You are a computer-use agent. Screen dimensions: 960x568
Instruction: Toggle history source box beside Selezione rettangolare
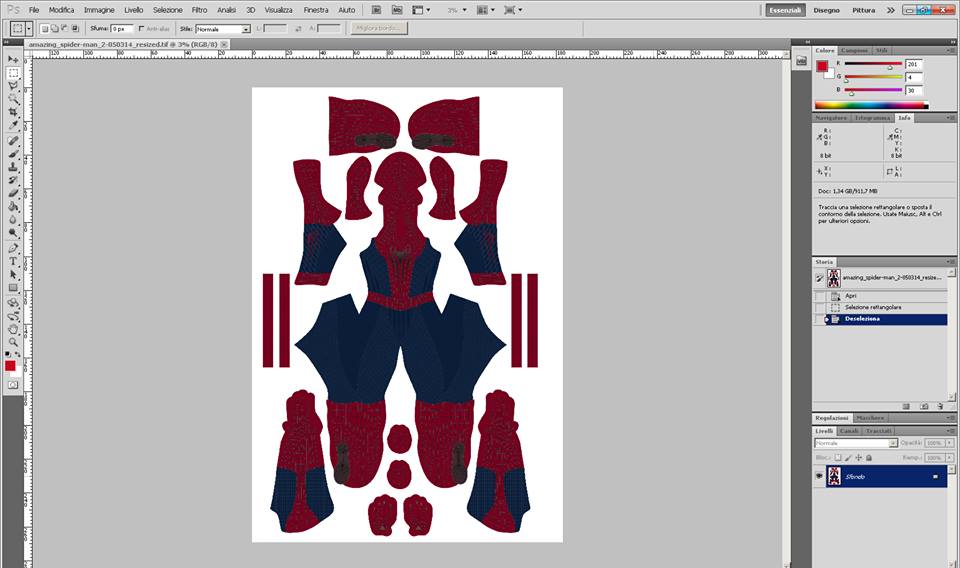(x=819, y=307)
